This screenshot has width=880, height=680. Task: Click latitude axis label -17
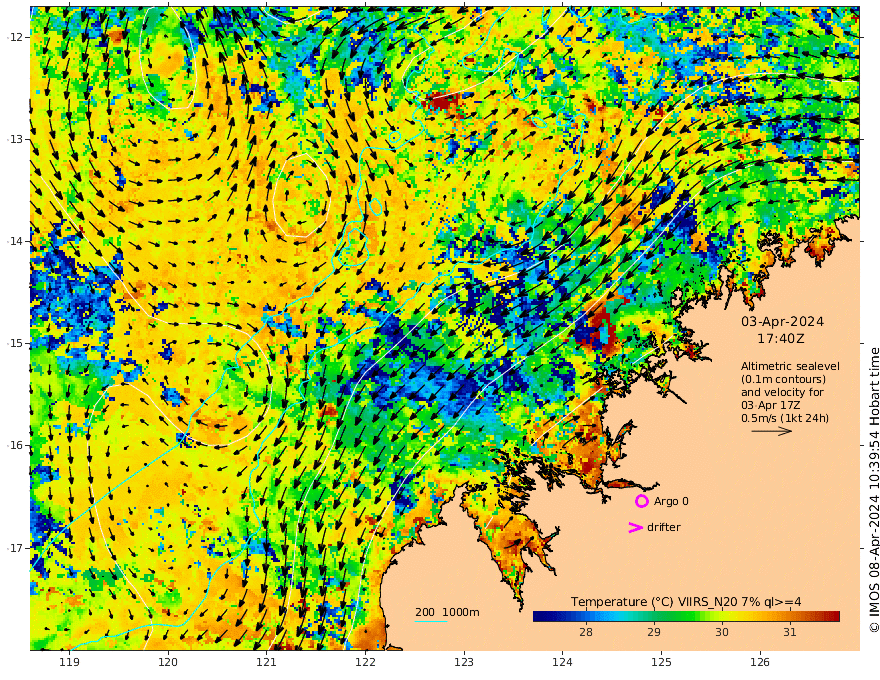(15, 548)
